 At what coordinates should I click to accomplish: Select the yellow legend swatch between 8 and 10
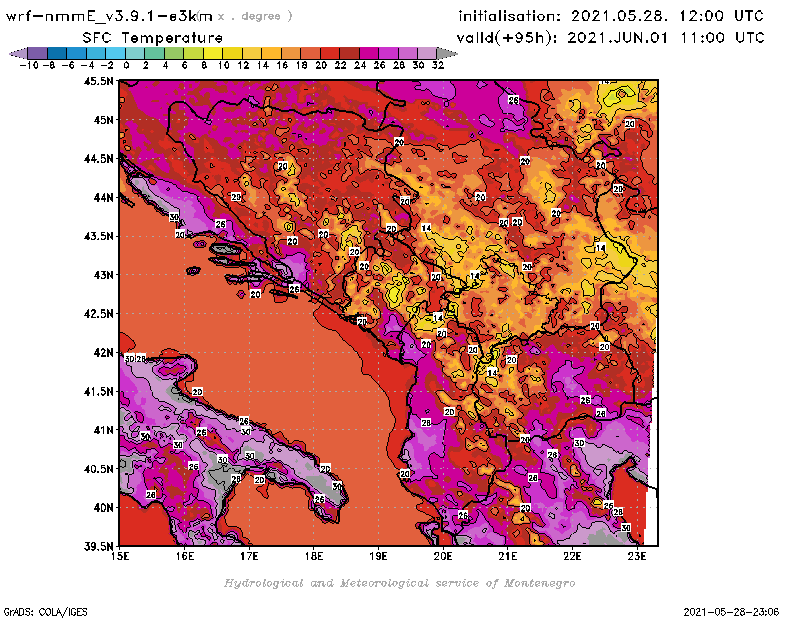coord(213,53)
